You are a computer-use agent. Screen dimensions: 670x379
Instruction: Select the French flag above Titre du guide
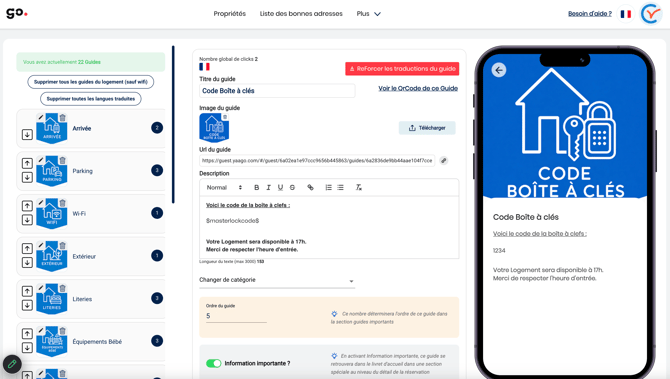coord(204,67)
